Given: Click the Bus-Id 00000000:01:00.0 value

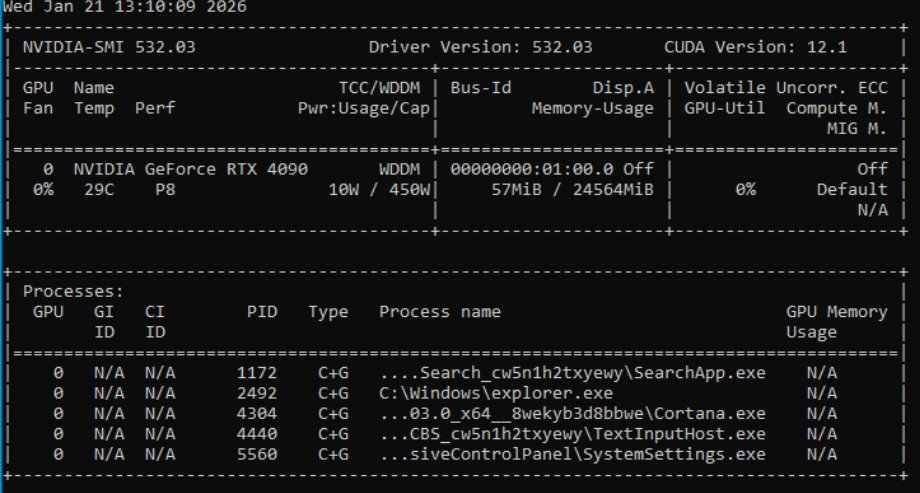Looking at the screenshot, I should point(533,170).
